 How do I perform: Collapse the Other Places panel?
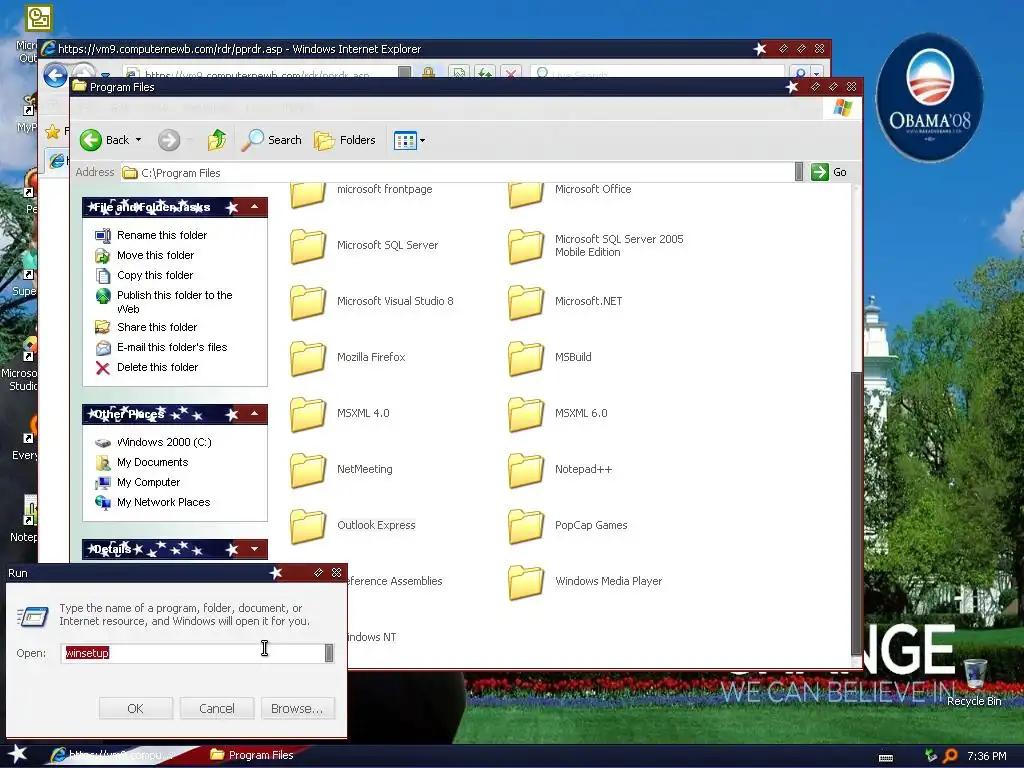coord(255,414)
